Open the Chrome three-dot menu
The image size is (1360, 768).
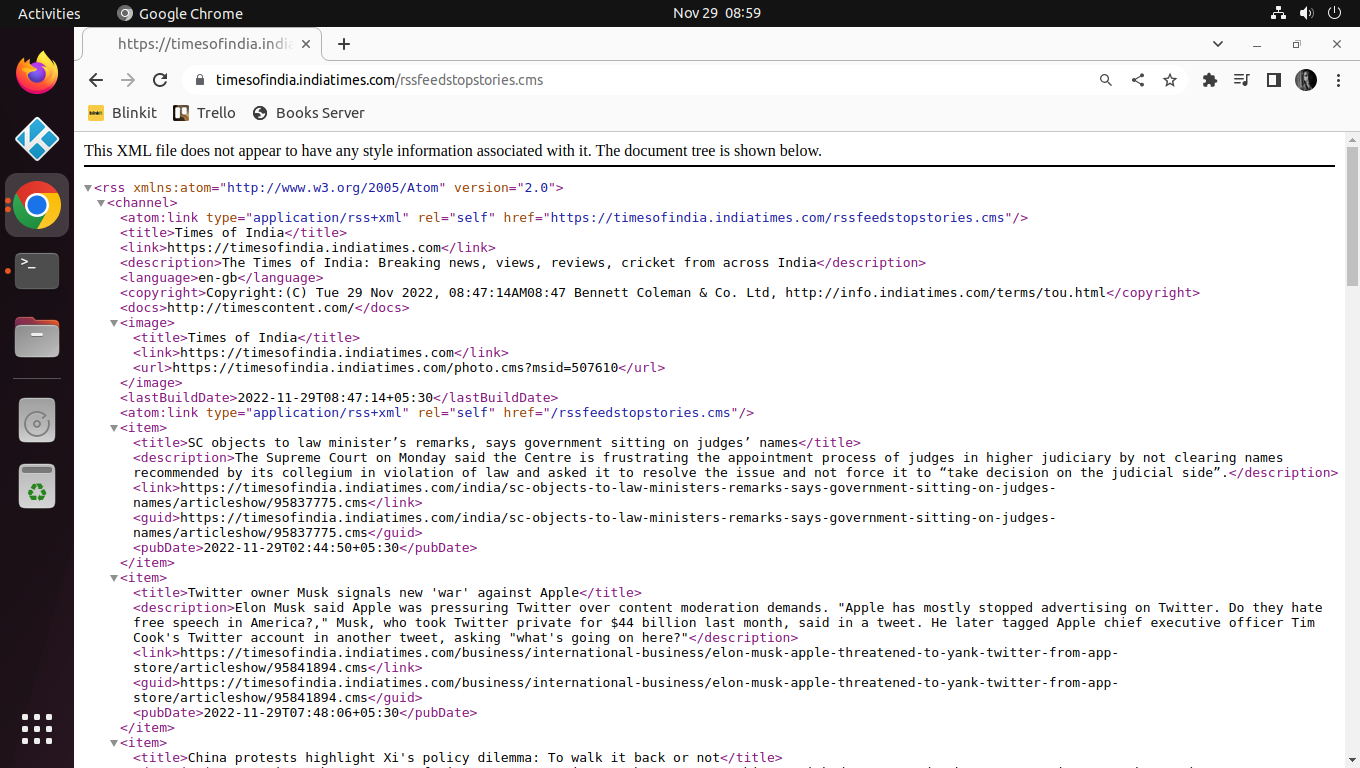[x=1339, y=80]
